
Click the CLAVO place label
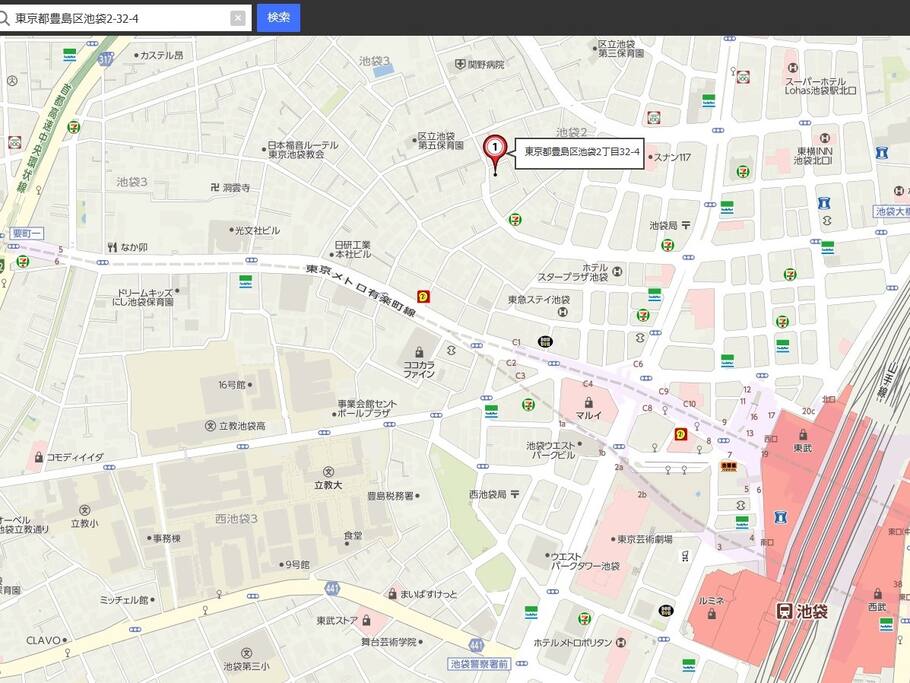point(44,640)
